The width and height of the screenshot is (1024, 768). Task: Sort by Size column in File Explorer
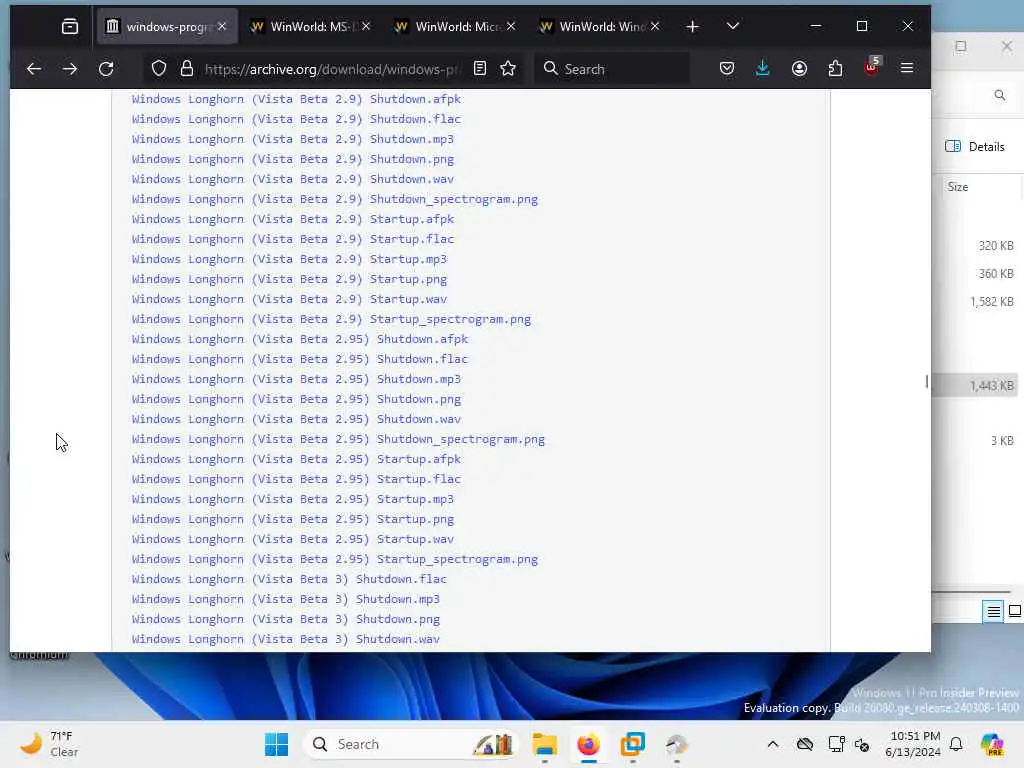point(958,187)
